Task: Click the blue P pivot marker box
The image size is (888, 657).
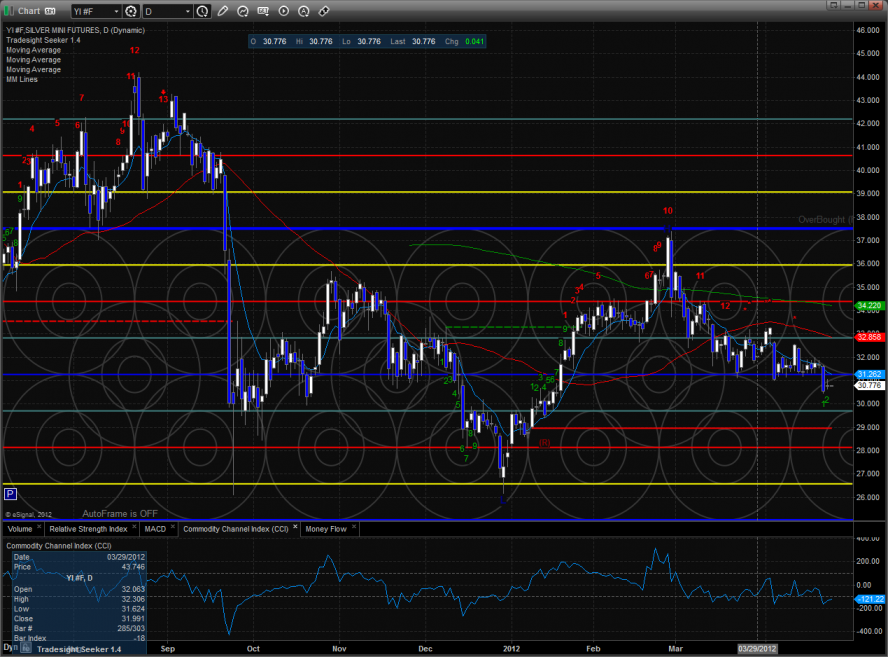Action: (x=10, y=494)
